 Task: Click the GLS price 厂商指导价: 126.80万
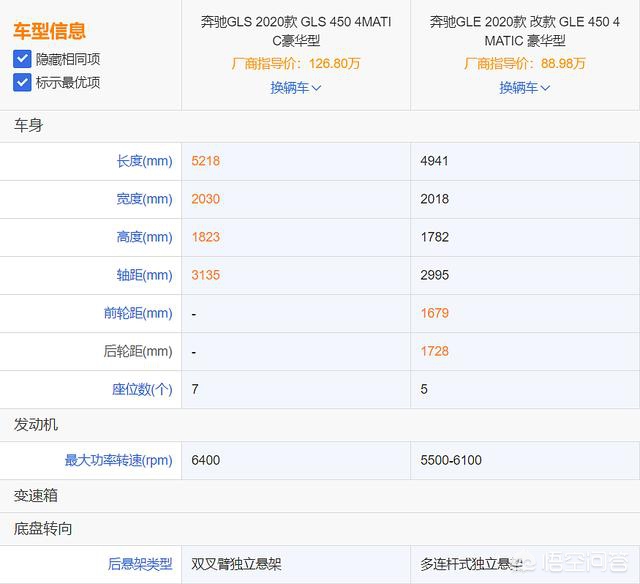(x=296, y=64)
